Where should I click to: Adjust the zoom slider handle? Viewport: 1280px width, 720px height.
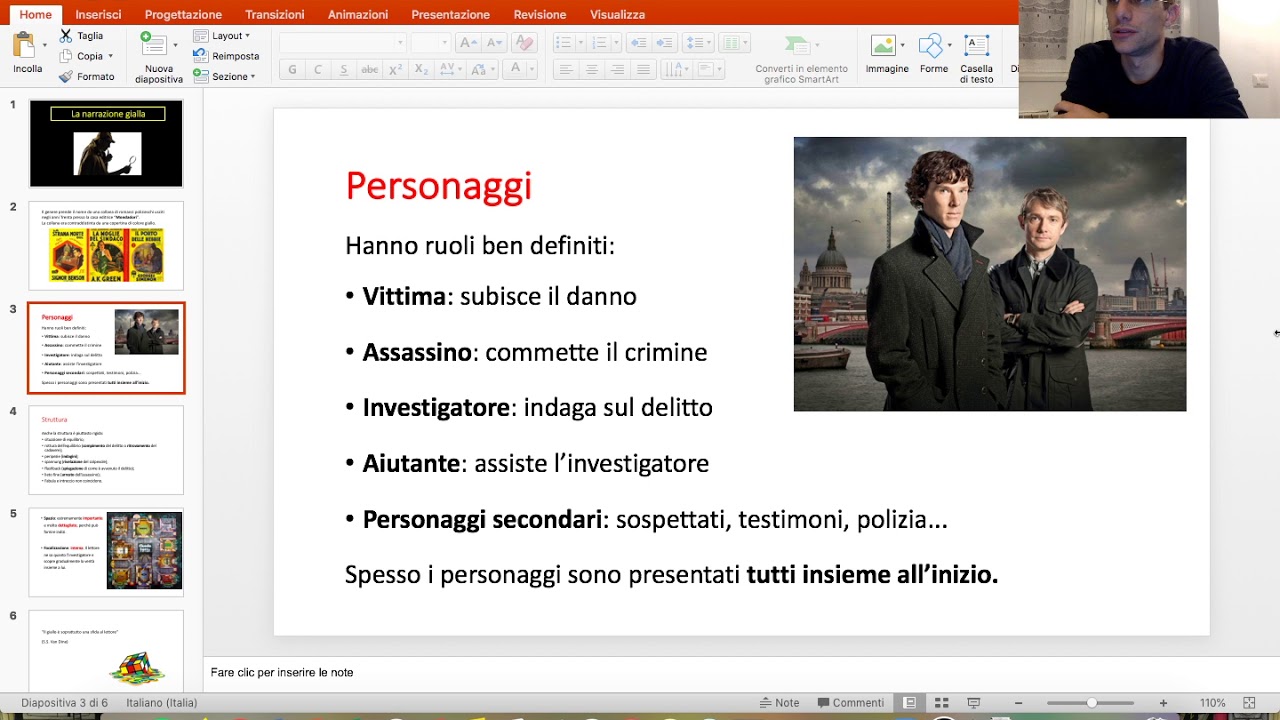[x=1091, y=703]
